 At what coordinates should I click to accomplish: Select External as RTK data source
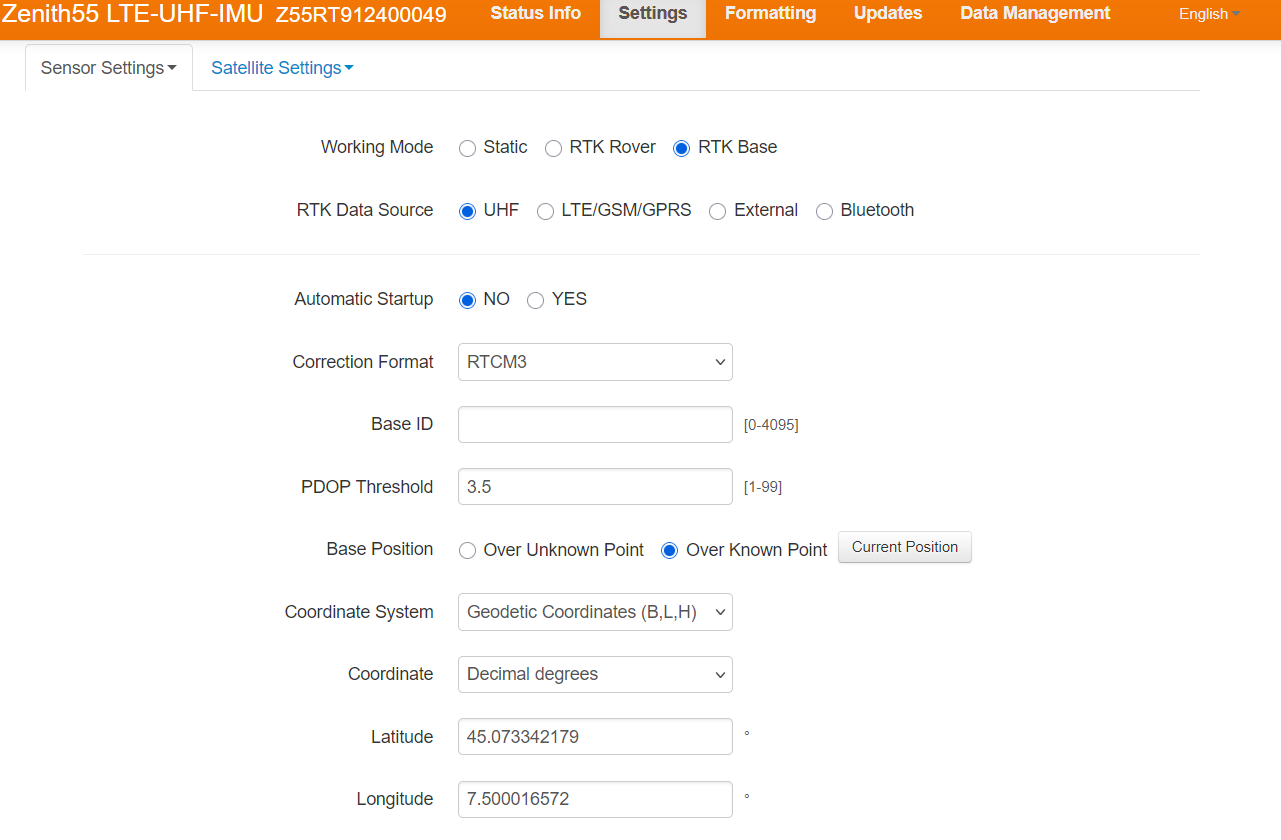point(717,212)
